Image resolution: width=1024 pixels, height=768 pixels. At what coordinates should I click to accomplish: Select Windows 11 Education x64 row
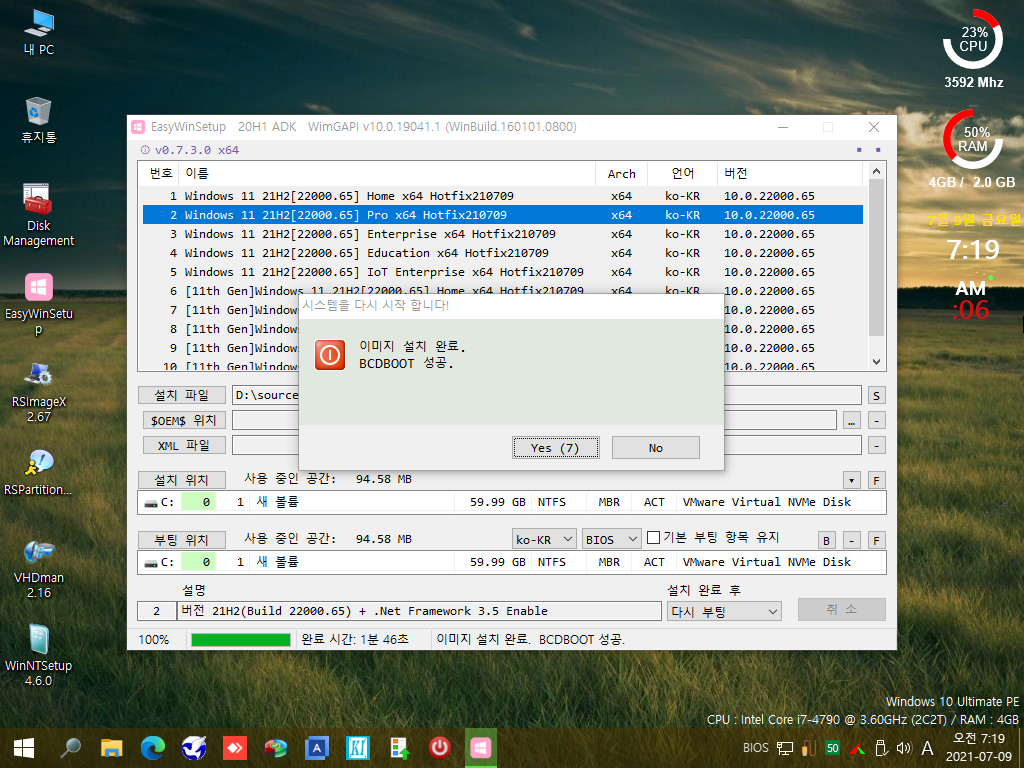click(502, 253)
